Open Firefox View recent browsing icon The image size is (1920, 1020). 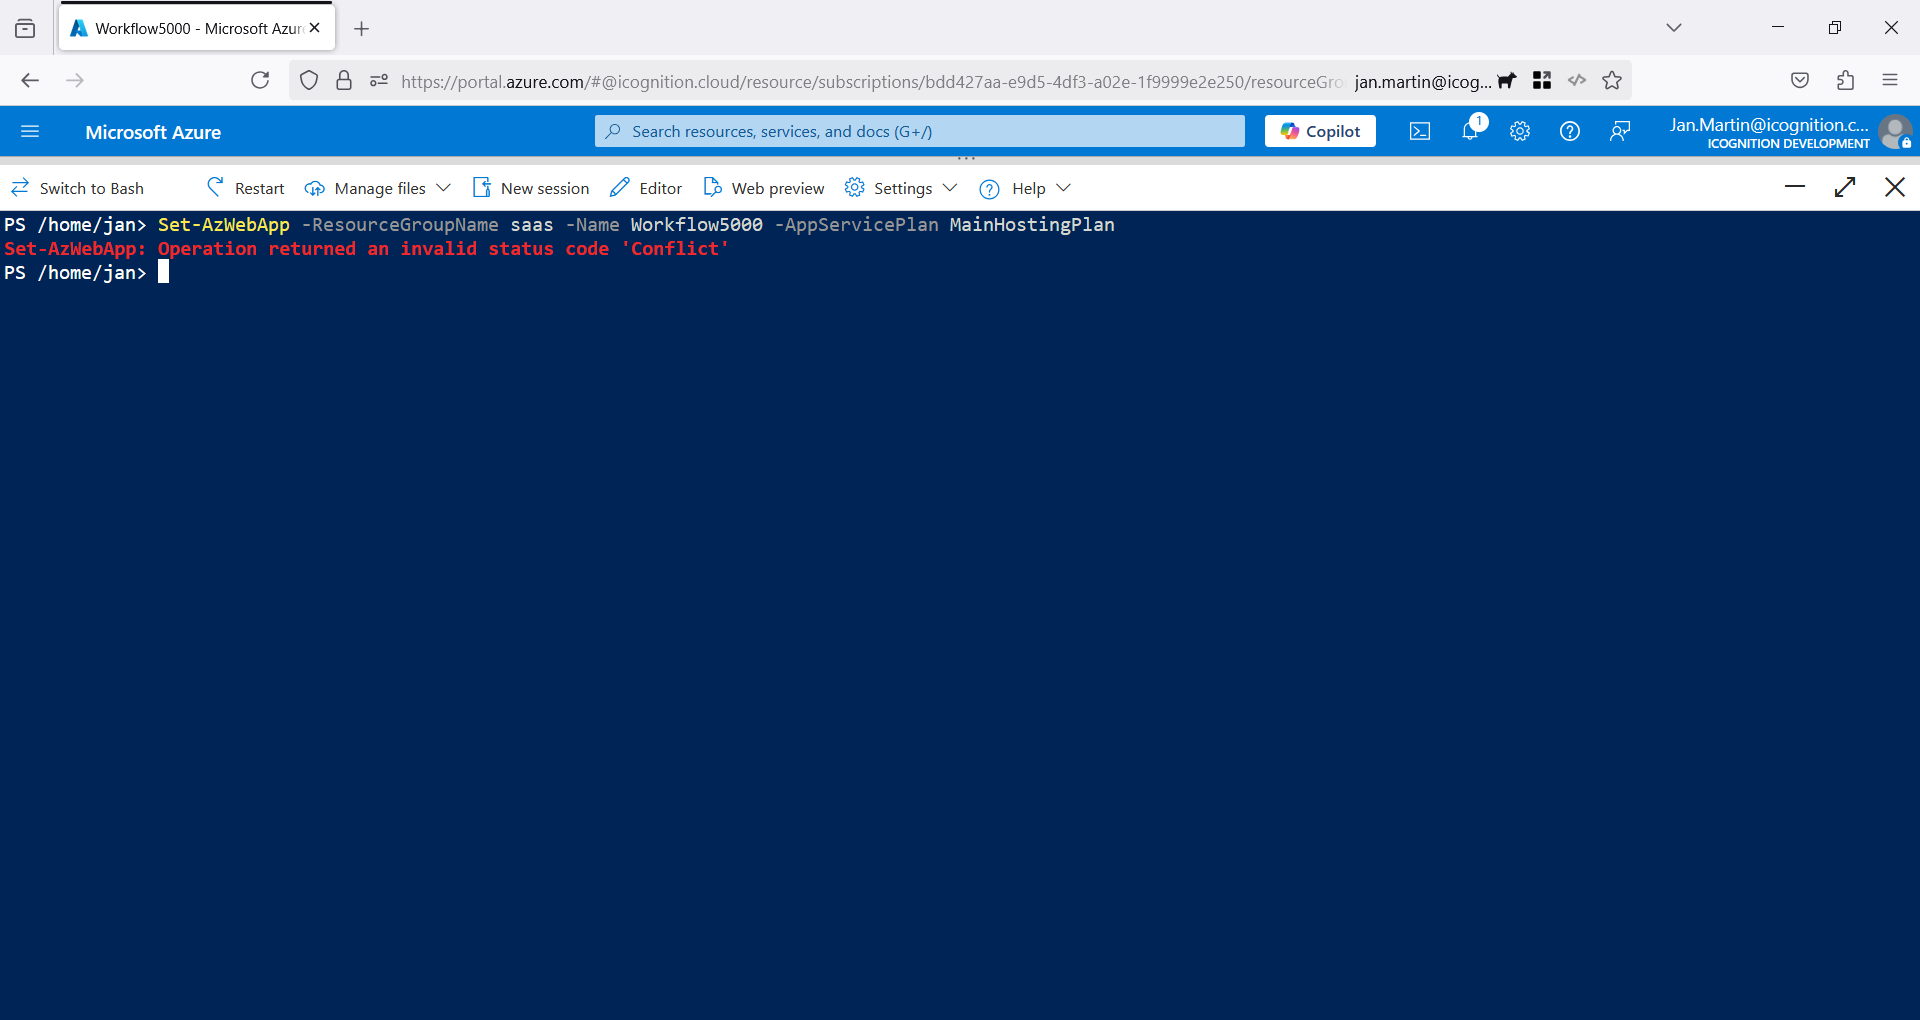point(25,29)
